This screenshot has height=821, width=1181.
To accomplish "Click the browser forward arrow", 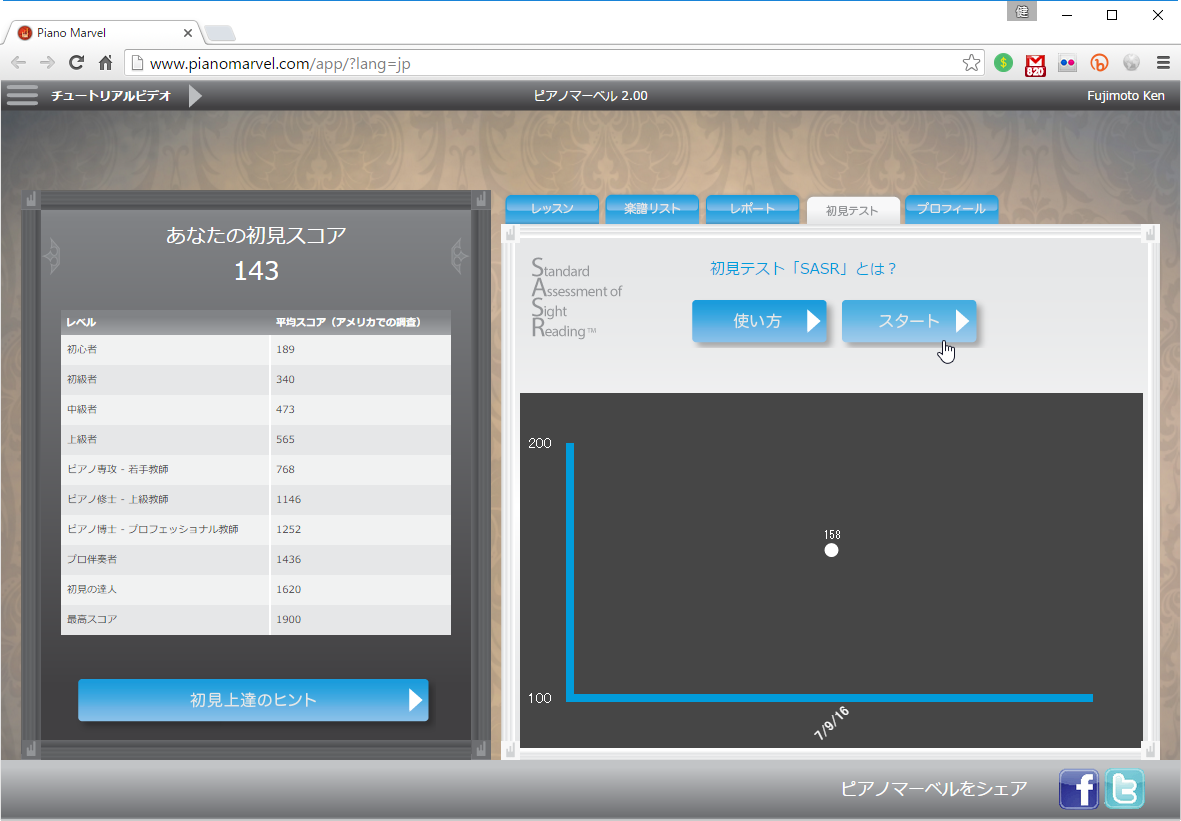I will 47,63.
